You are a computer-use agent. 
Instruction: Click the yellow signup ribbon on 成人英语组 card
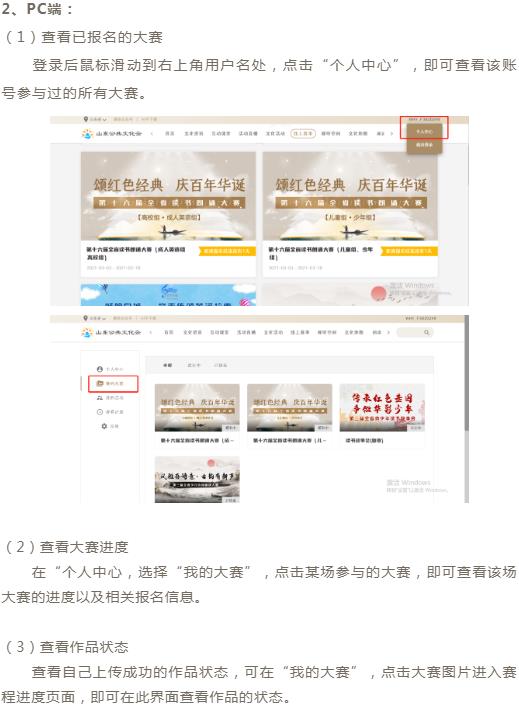click(x=227, y=251)
